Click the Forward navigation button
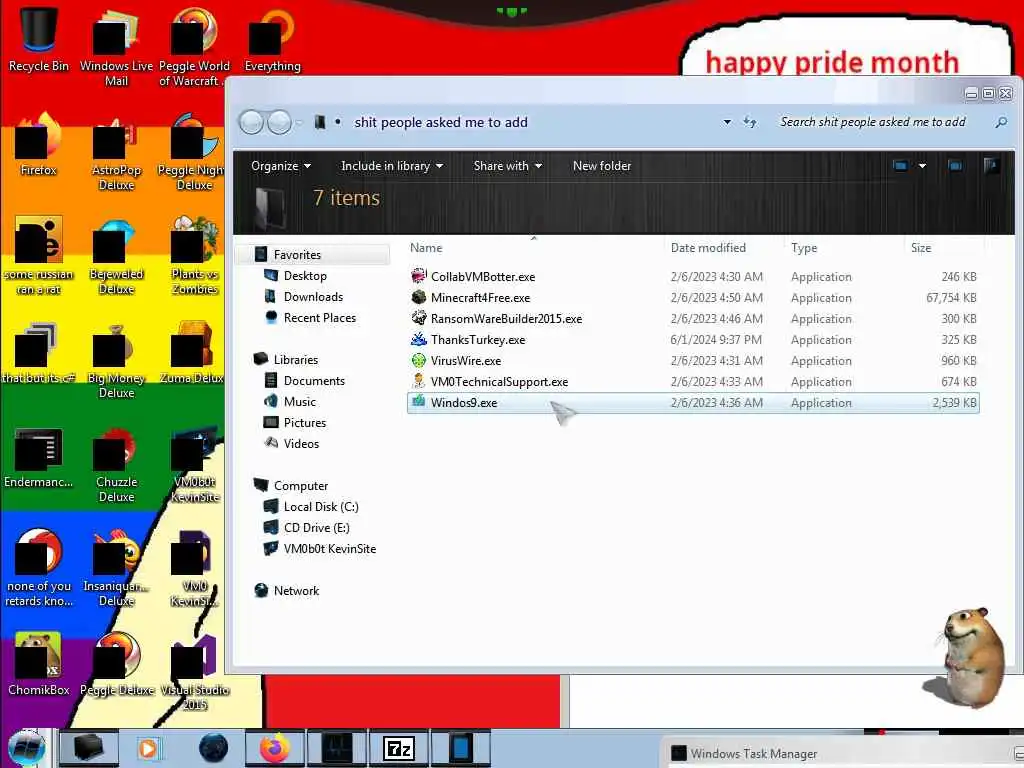This screenshot has width=1024, height=768. [280, 122]
